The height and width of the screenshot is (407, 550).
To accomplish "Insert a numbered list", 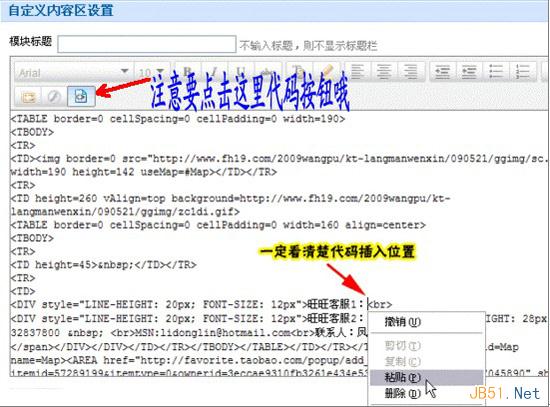I will tap(523, 72).
